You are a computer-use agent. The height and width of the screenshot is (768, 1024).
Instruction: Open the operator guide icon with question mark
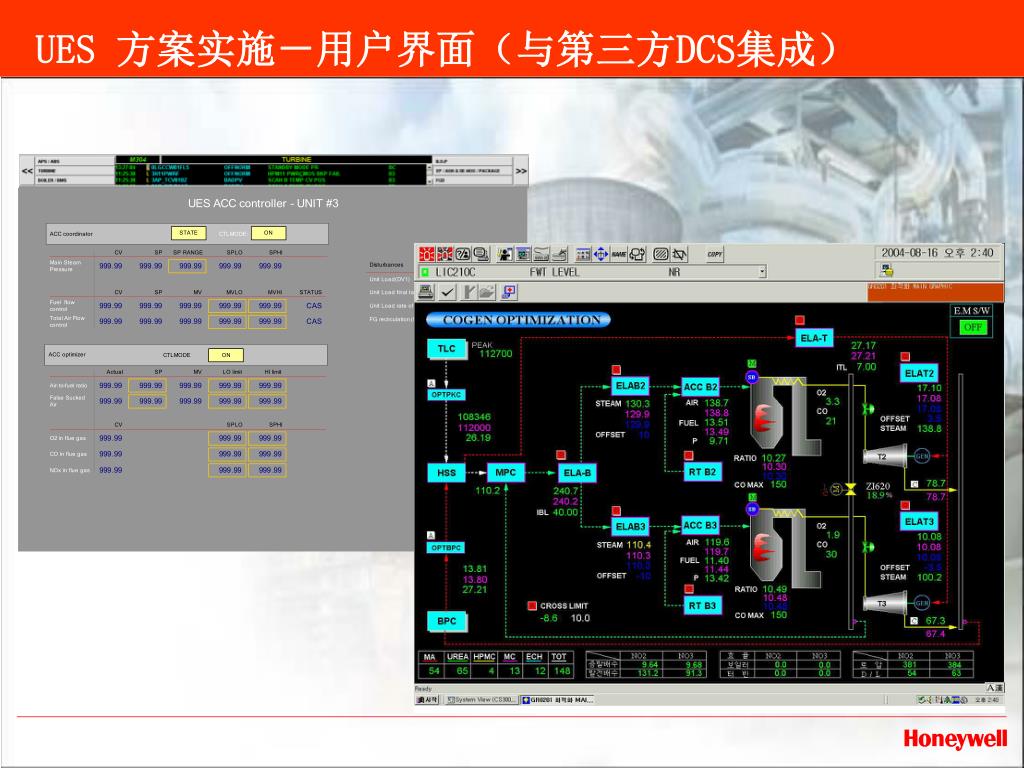point(463,254)
